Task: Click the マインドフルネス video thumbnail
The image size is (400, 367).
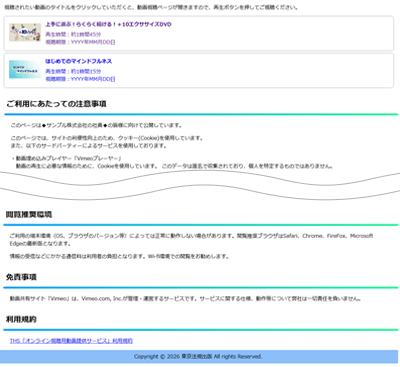Action: [25, 69]
